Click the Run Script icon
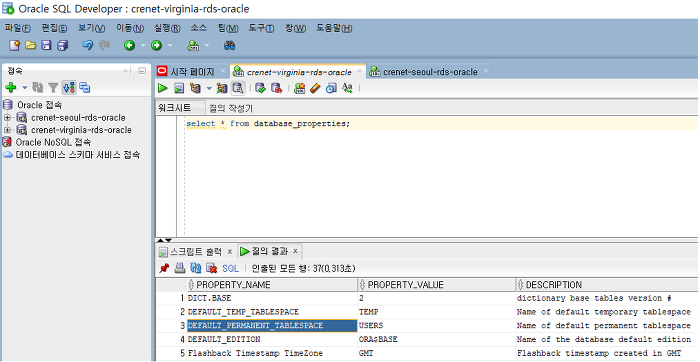This screenshot has height=362, width=700. [x=179, y=88]
